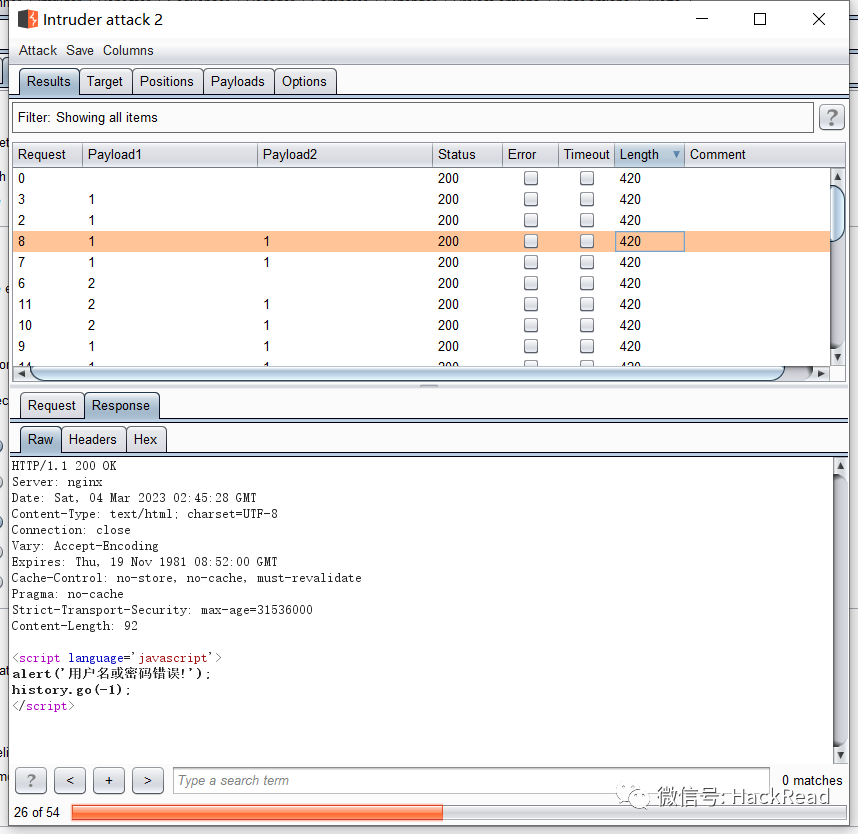
Task: Sort by Comment column header
Action: pos(764,154)
